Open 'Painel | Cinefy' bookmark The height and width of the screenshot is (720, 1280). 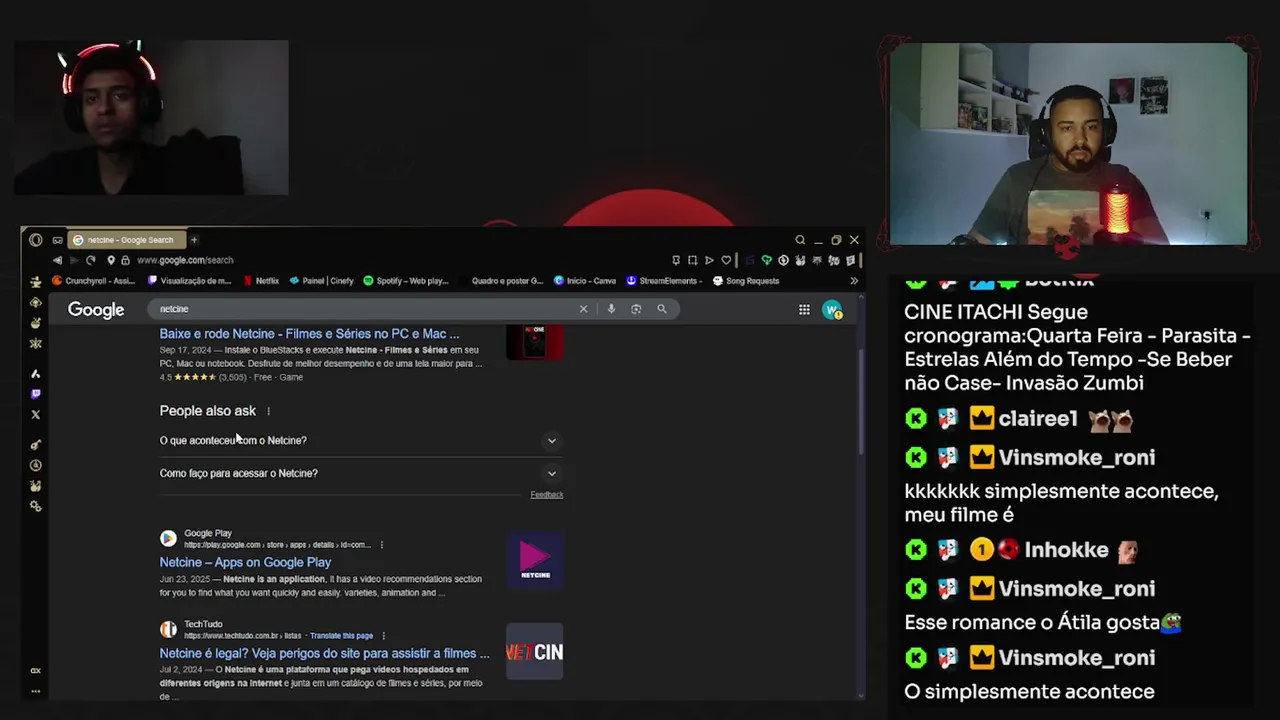pos(321,281)
